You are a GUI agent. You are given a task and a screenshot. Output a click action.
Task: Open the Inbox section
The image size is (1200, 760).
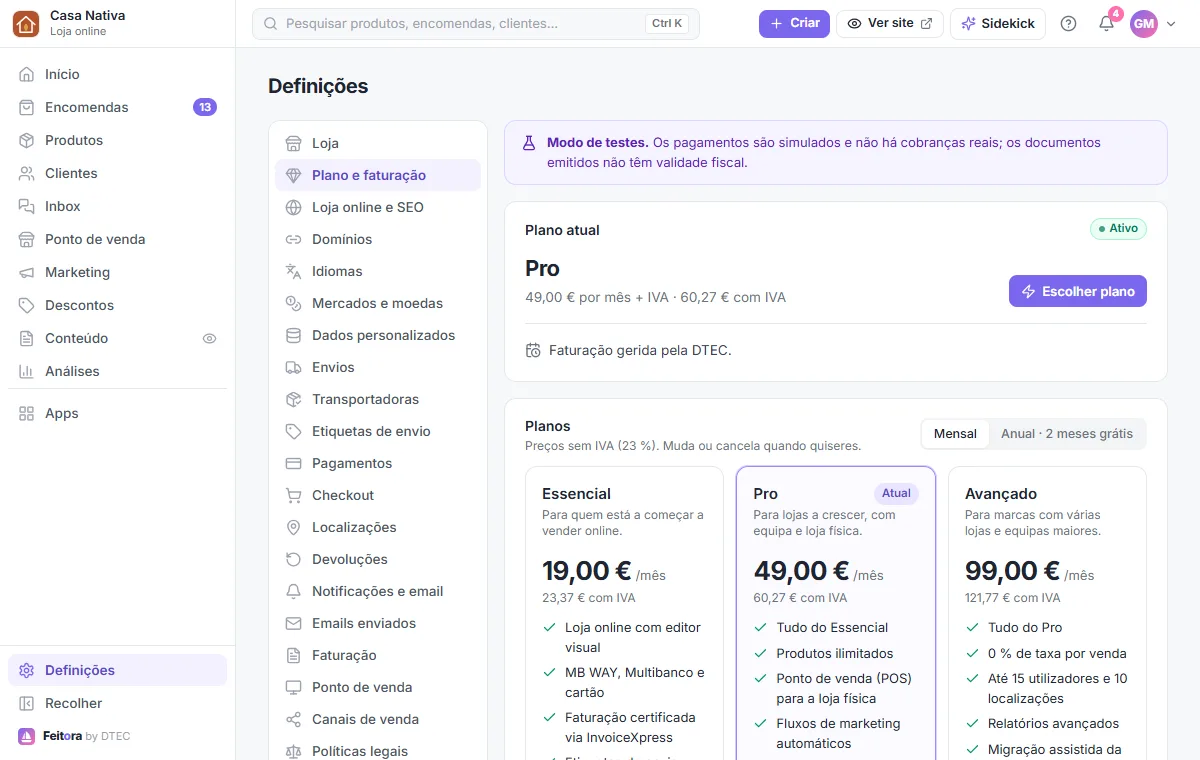(x=117, y=206)
